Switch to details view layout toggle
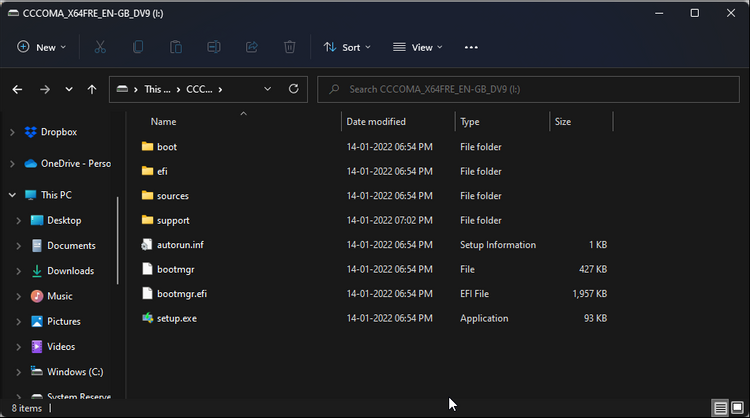This screenshot has height=418, width=750. (x=720, y=408)
